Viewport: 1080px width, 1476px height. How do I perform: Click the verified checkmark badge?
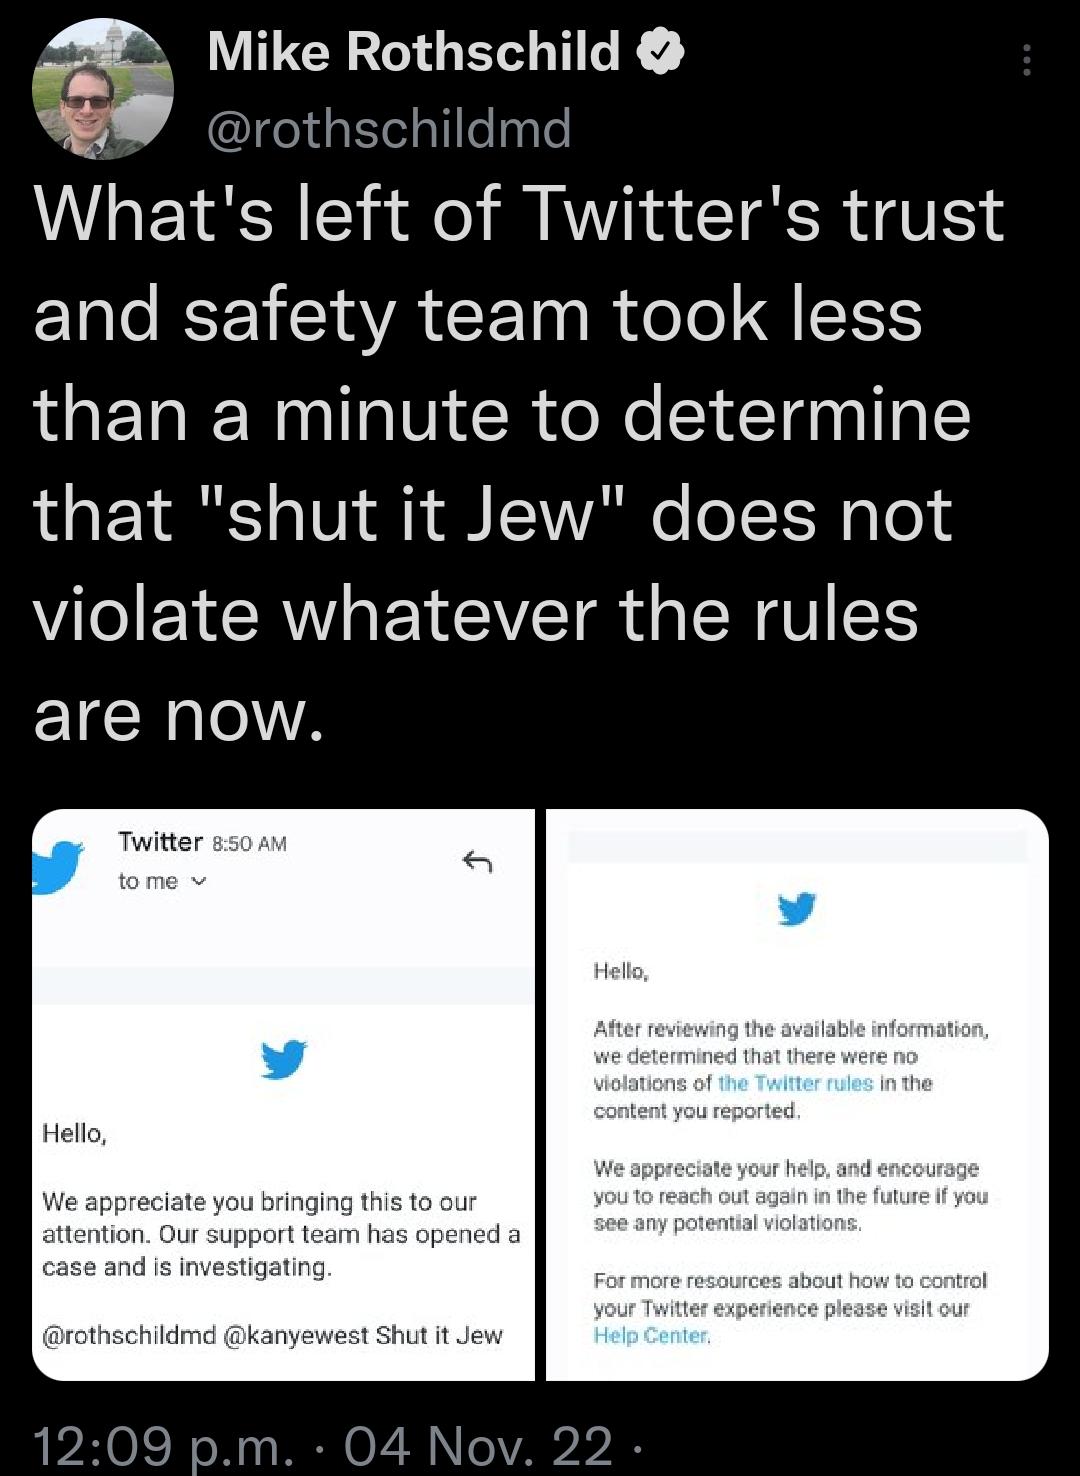[x=659, y=55]
